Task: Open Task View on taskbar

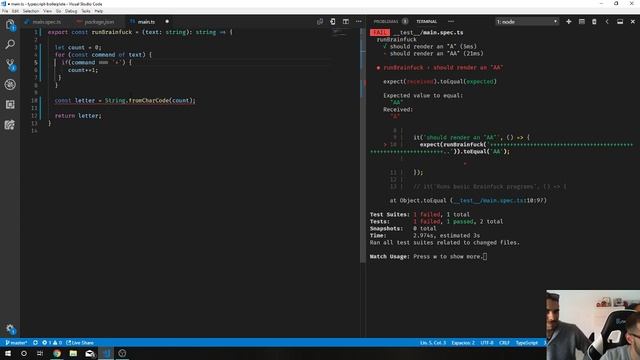Action: point(40,353)
